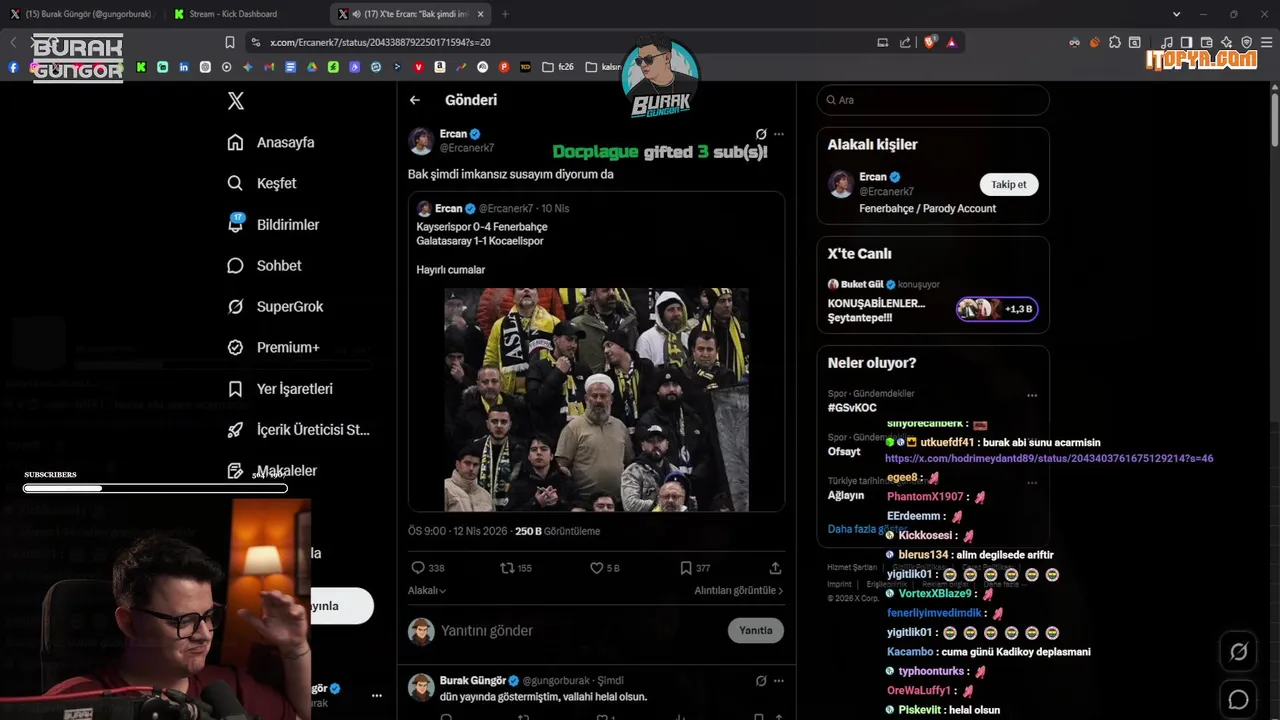Open the media playback music note icon
This screenshot has height=720, width=1280.
[1167, 42]
